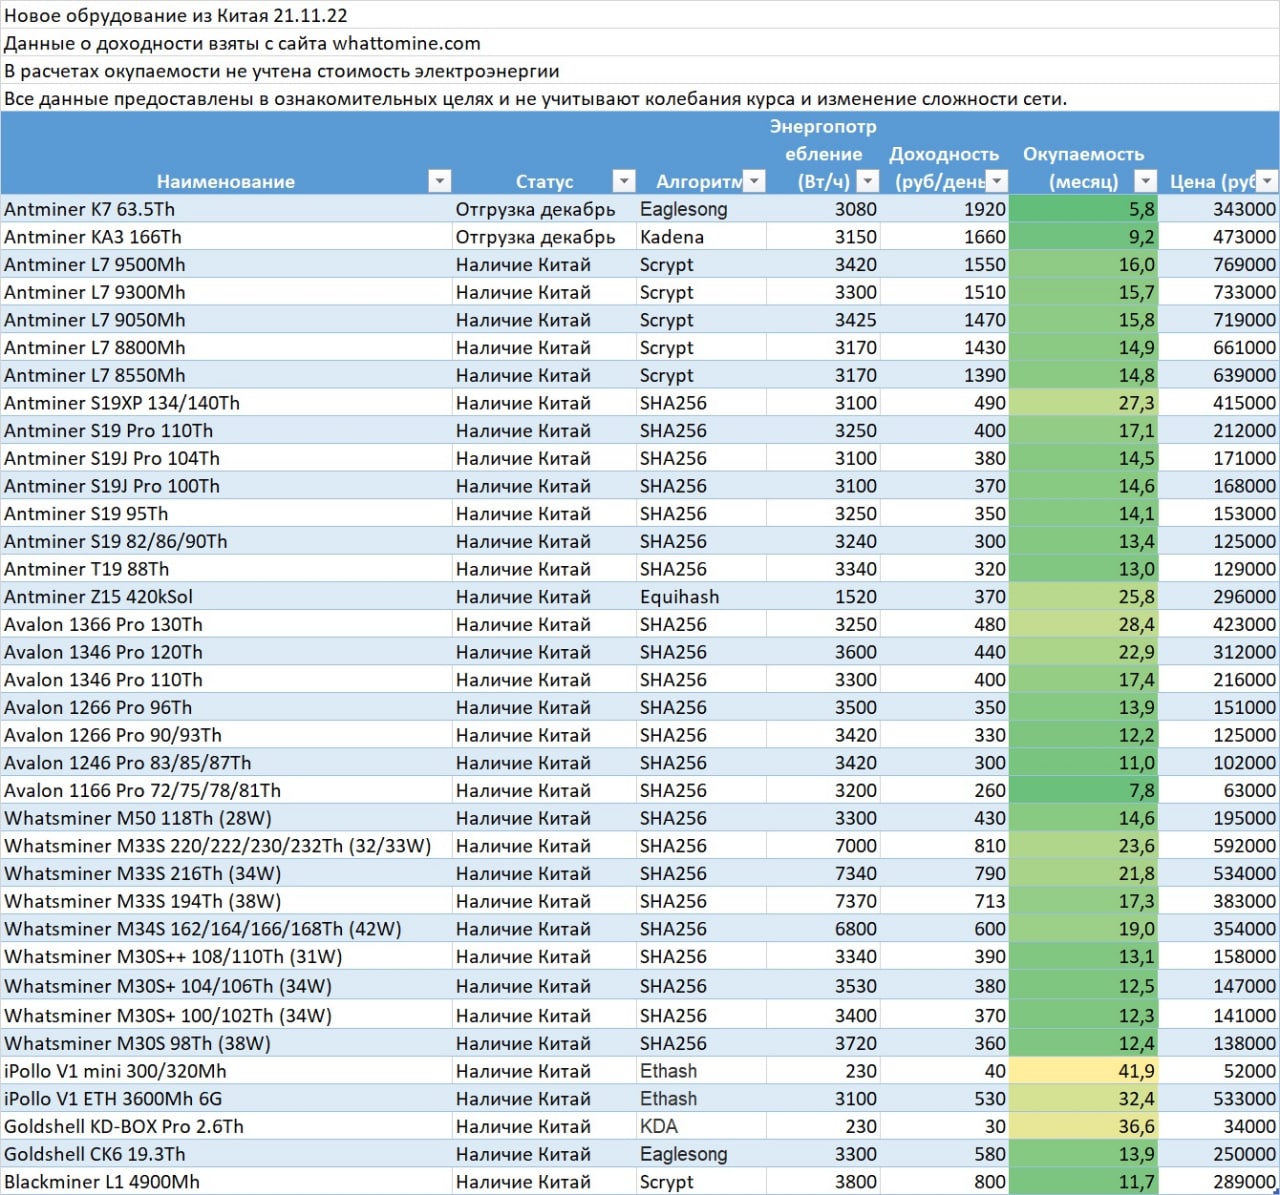This screenshot has height=1195, width=1280.
Task: Select cell 'Blackminer L1 4900Mh'
Action: click(x=226, y=1182)
